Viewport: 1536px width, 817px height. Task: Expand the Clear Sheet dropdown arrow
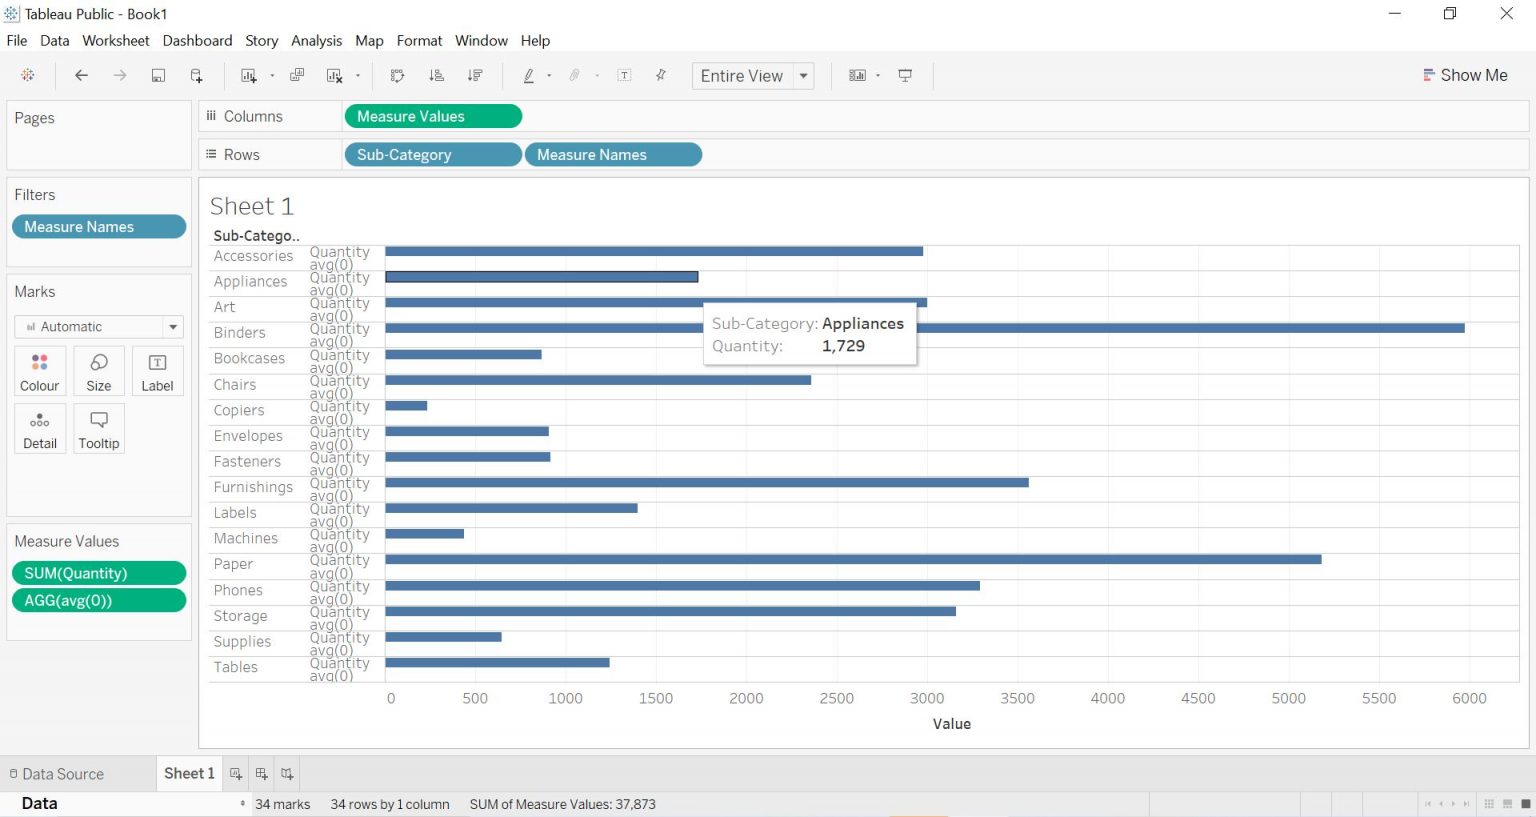[358, 75]
